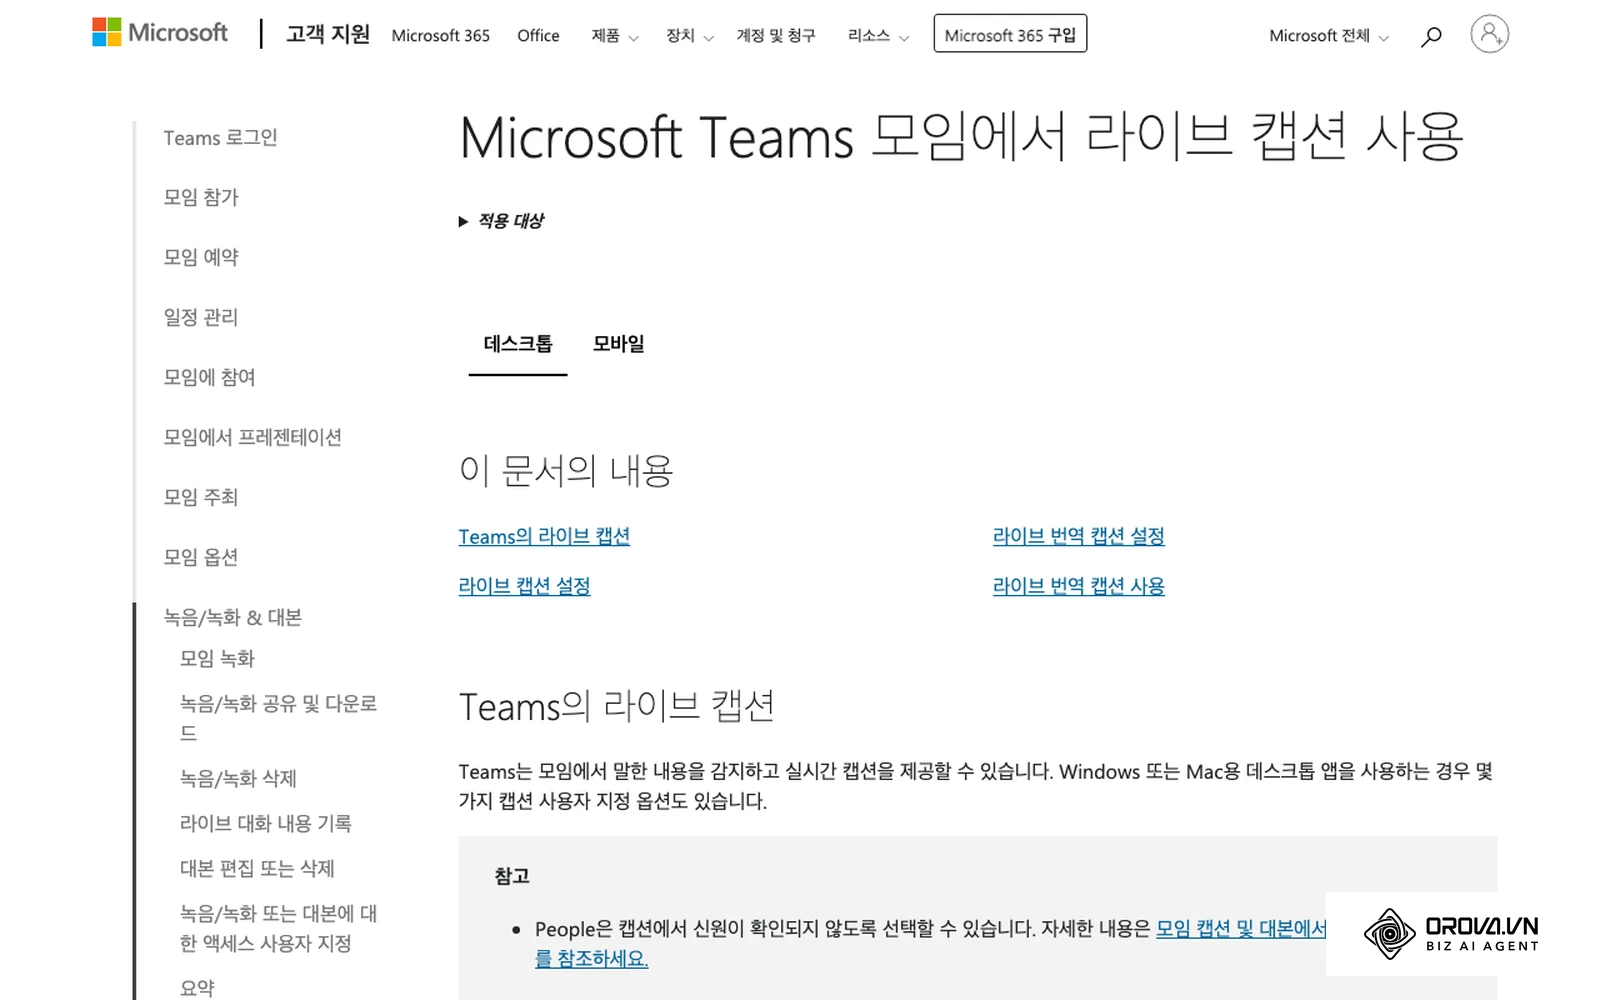The width and height of the screenshot is (1600, 1000).
Task: Jump to 라이브 번역 캡션 사용 section
Action: pos(1078,586)
